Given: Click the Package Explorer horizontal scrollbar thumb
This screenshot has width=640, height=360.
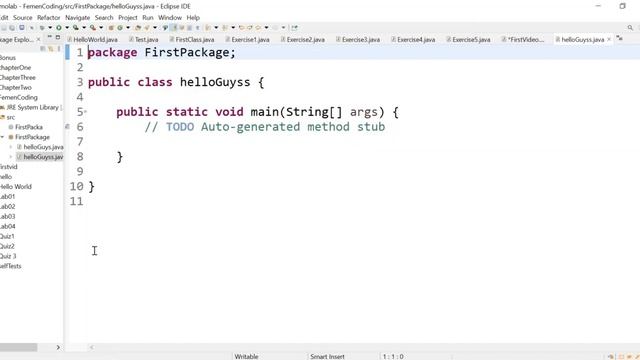Looking at the screenshot, I should (18, 347).
